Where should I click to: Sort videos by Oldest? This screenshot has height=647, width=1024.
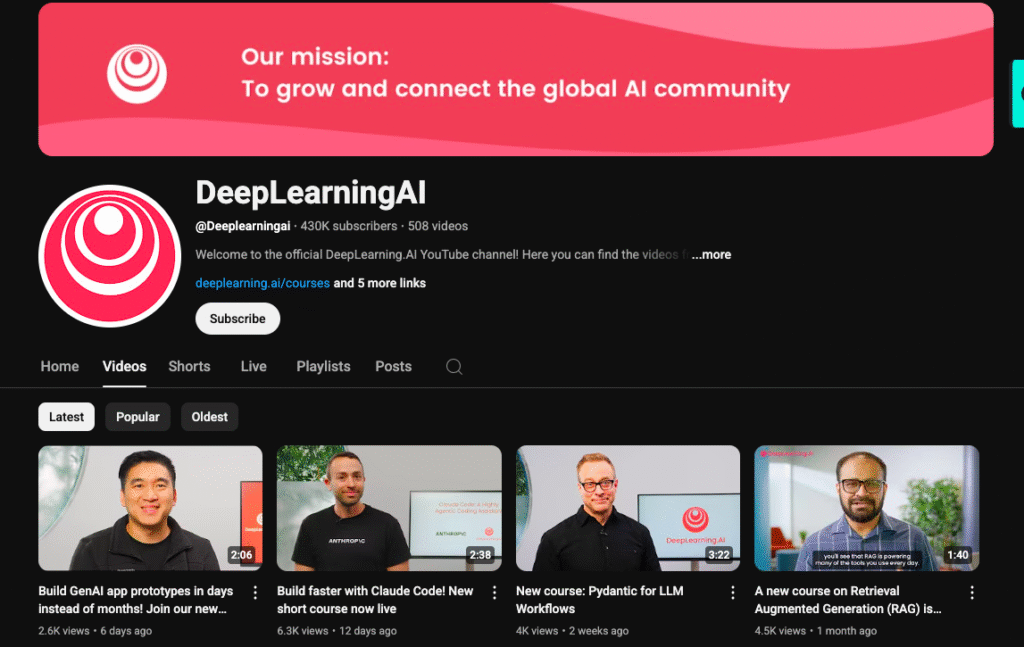(x=210, y=417)
